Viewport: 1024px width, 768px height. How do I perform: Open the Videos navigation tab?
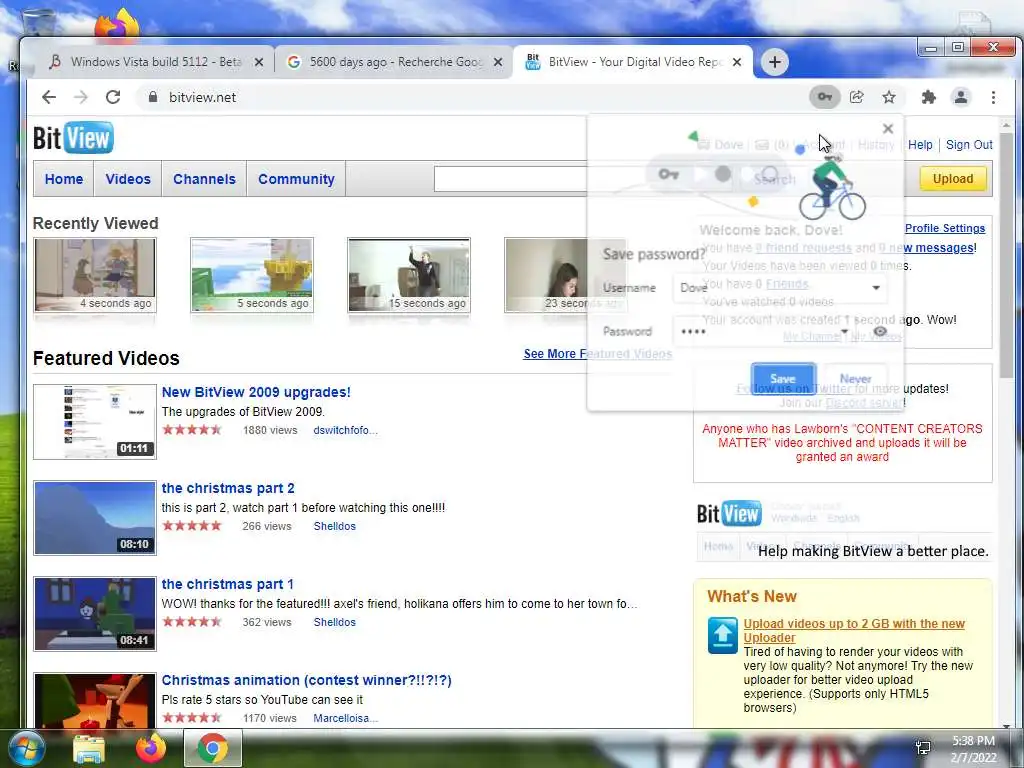pyautogui.click(x=128, y=179)
